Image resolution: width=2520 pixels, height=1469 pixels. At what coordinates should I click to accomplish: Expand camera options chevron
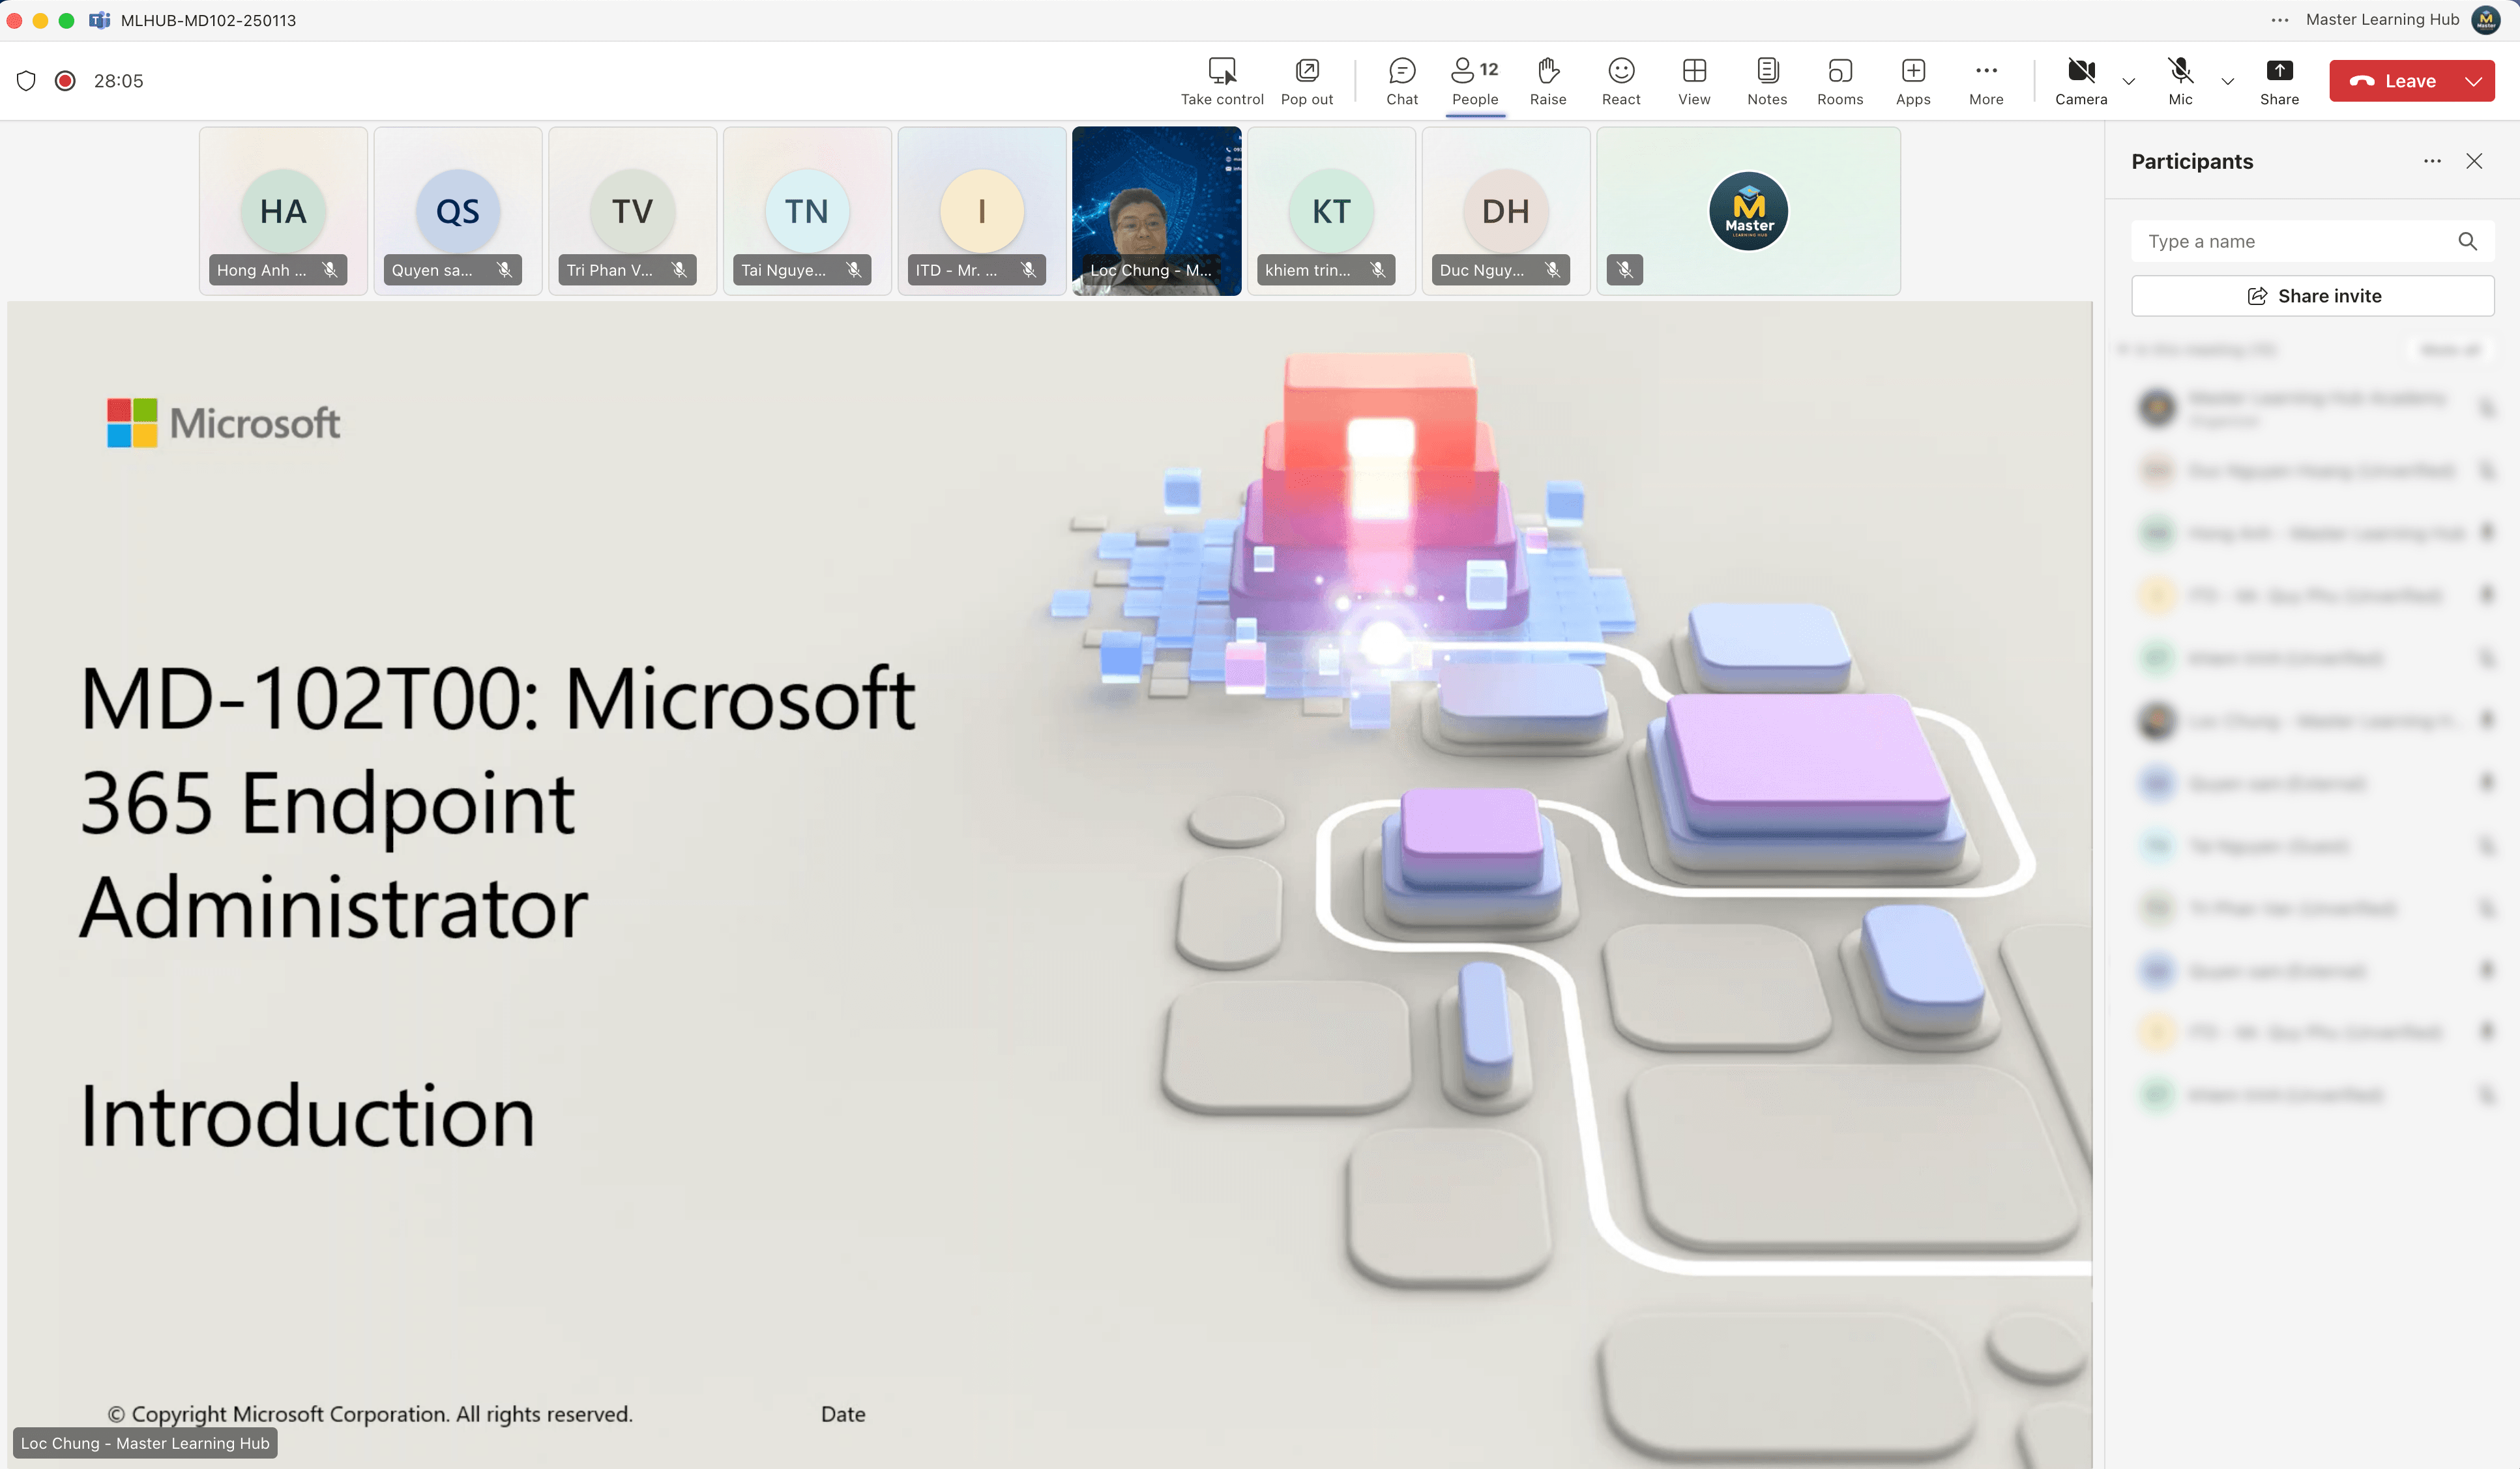(x=2128, y=81)
